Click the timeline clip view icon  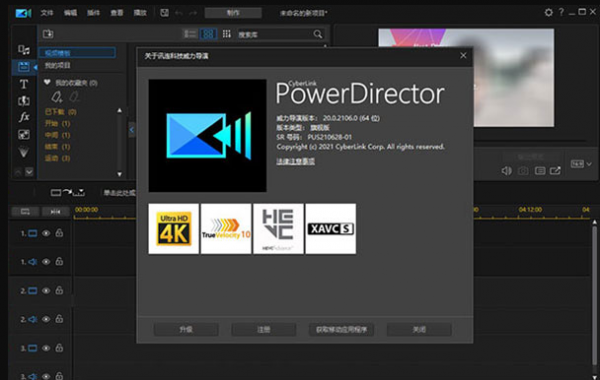click(x=25, y=212)
